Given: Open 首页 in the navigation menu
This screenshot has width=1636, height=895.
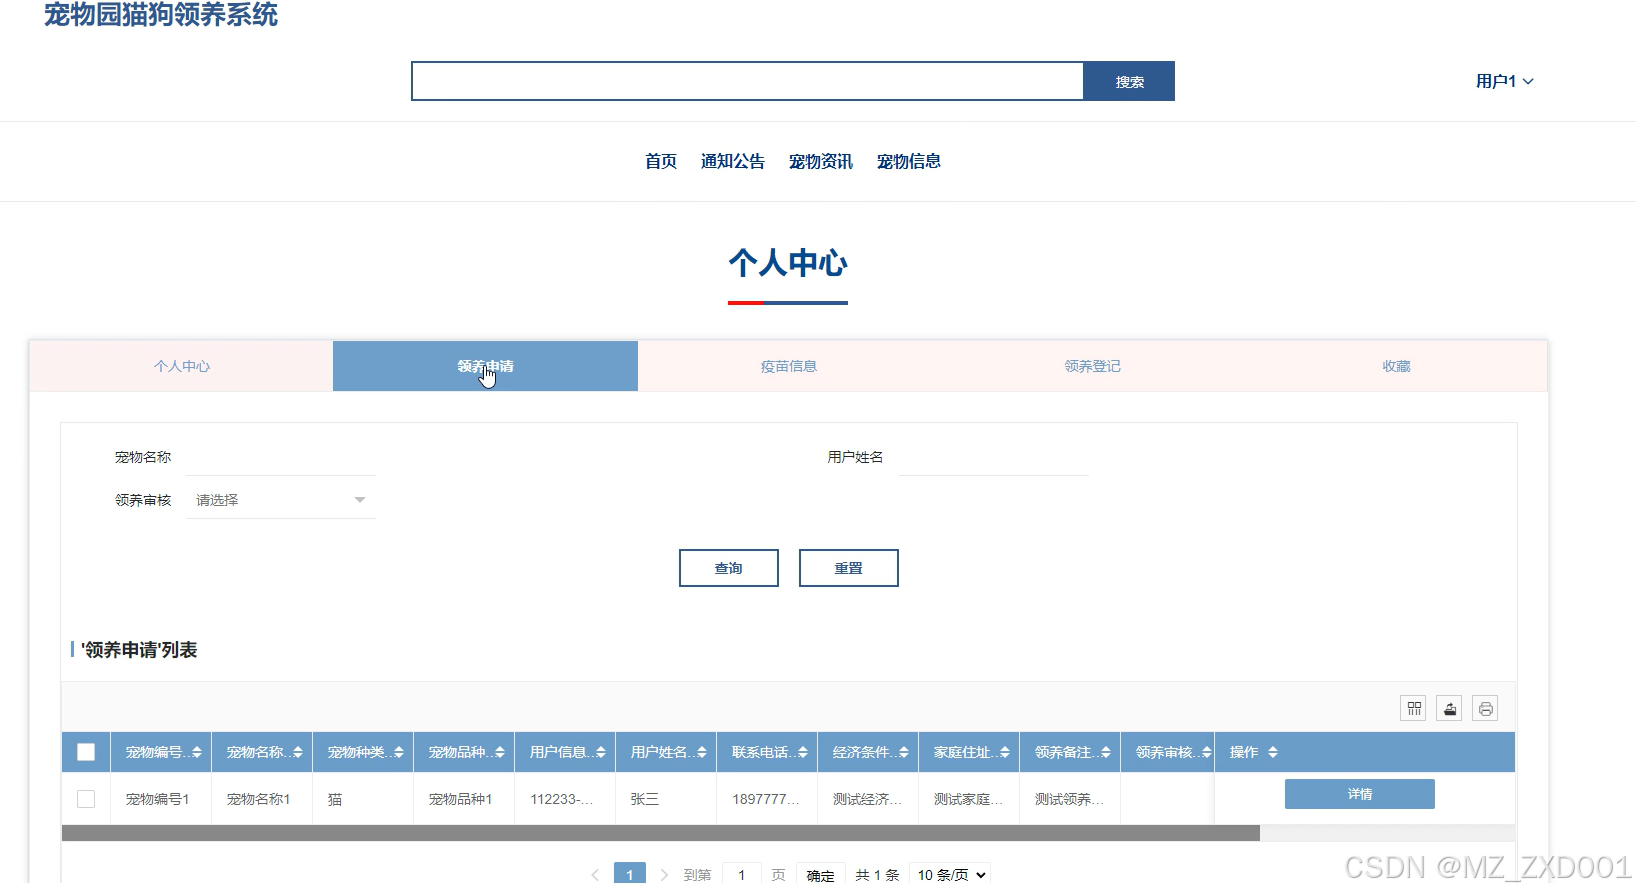Looking at the screenshot, I should (x=661, y=161).
